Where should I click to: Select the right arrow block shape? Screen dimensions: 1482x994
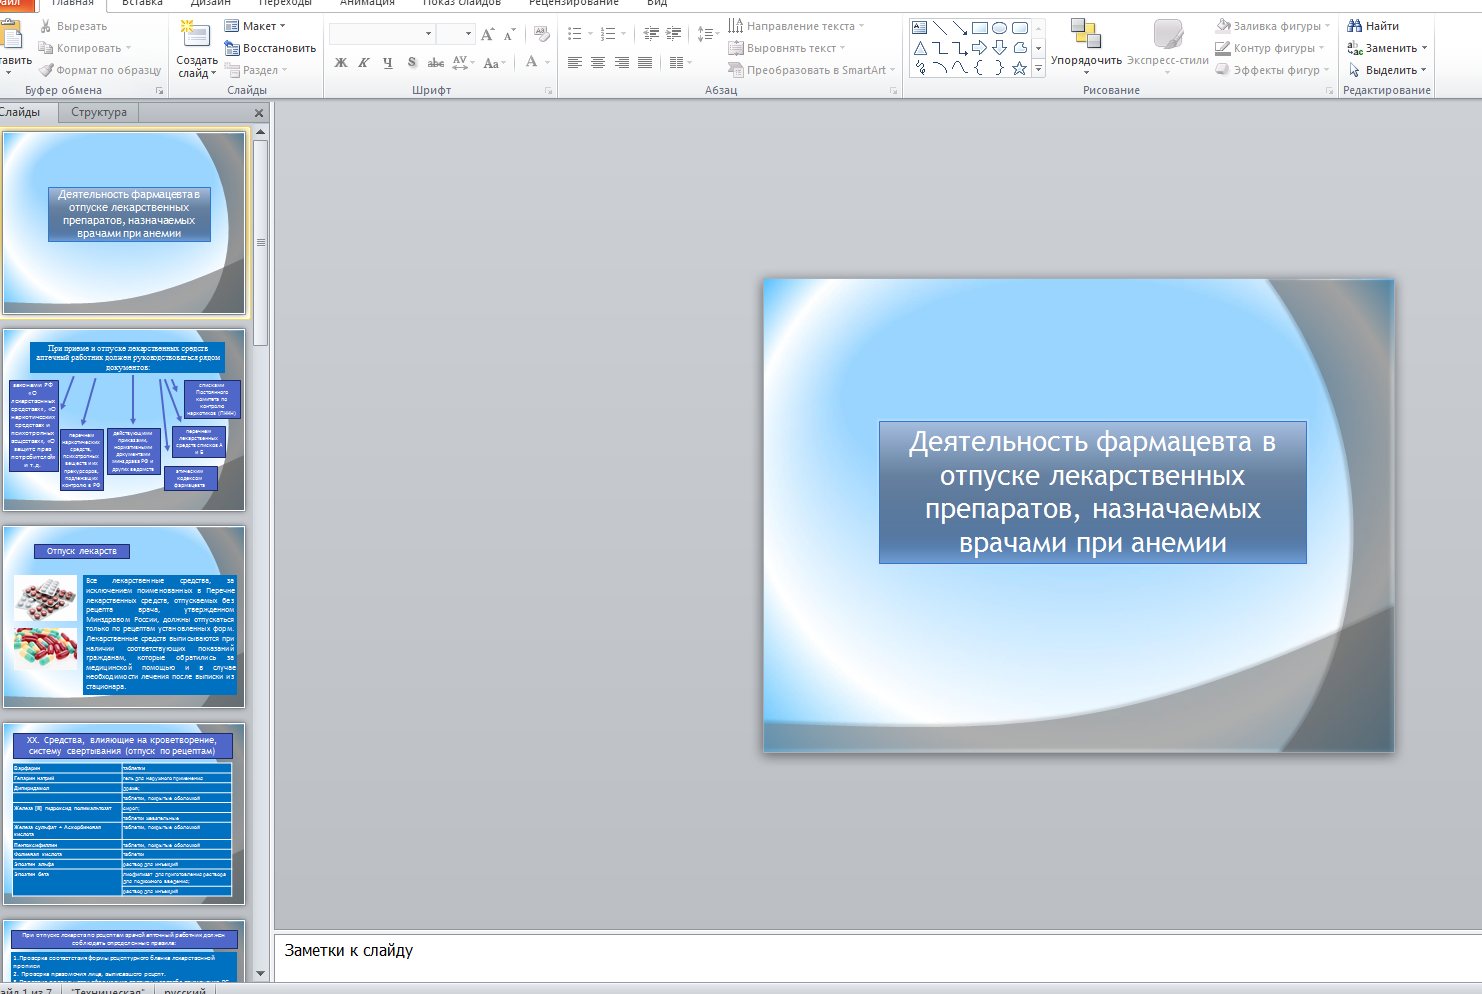pos(980,48)
